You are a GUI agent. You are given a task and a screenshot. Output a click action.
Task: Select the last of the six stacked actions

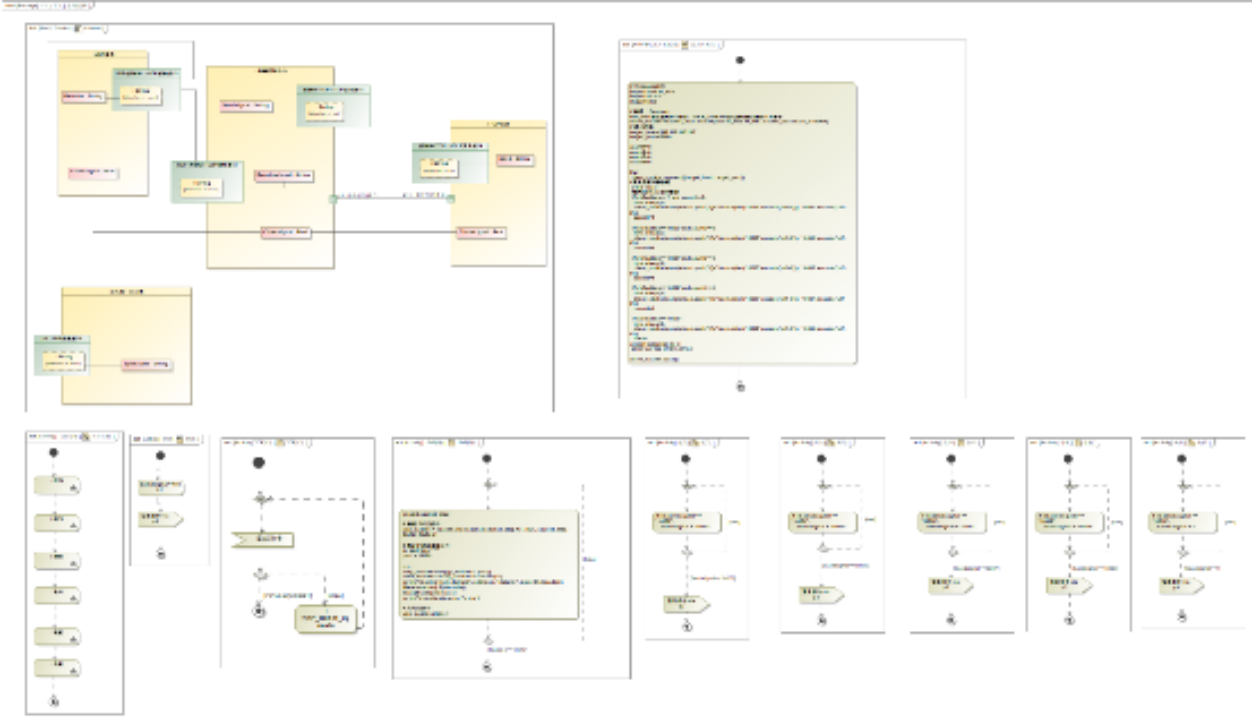click(x=58, y=669)
